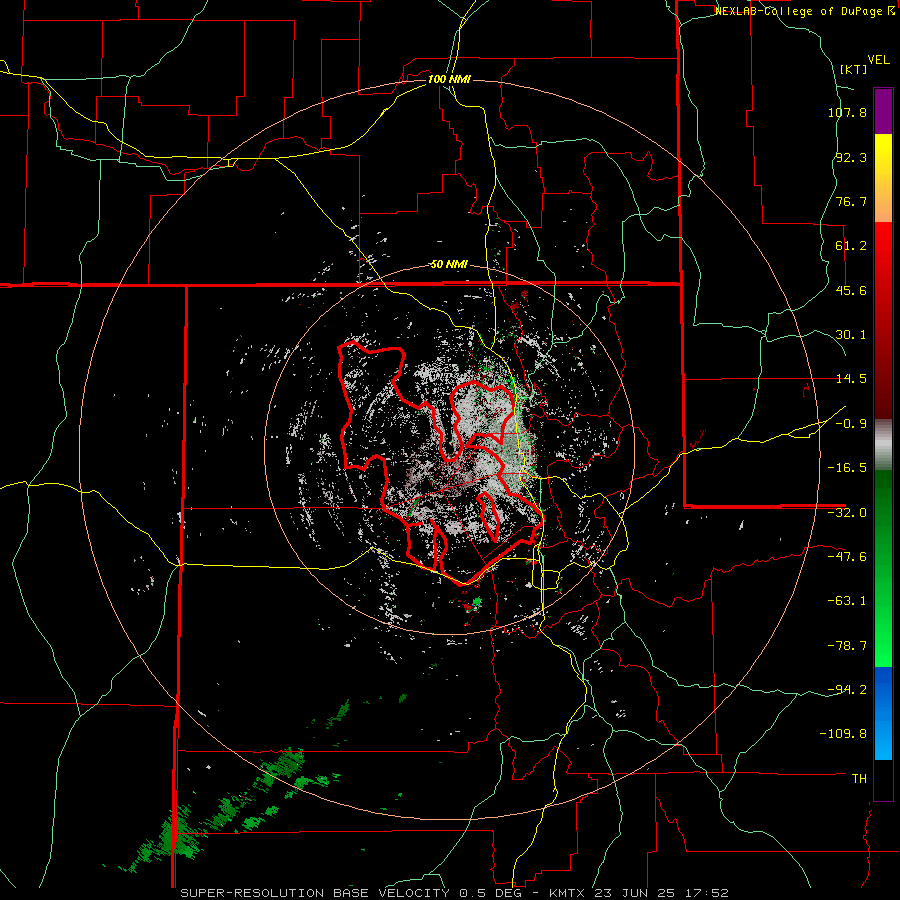This screenshot has height=900, width=900.
Task: Pick the green segment of color bar
Action: point(883,568)
